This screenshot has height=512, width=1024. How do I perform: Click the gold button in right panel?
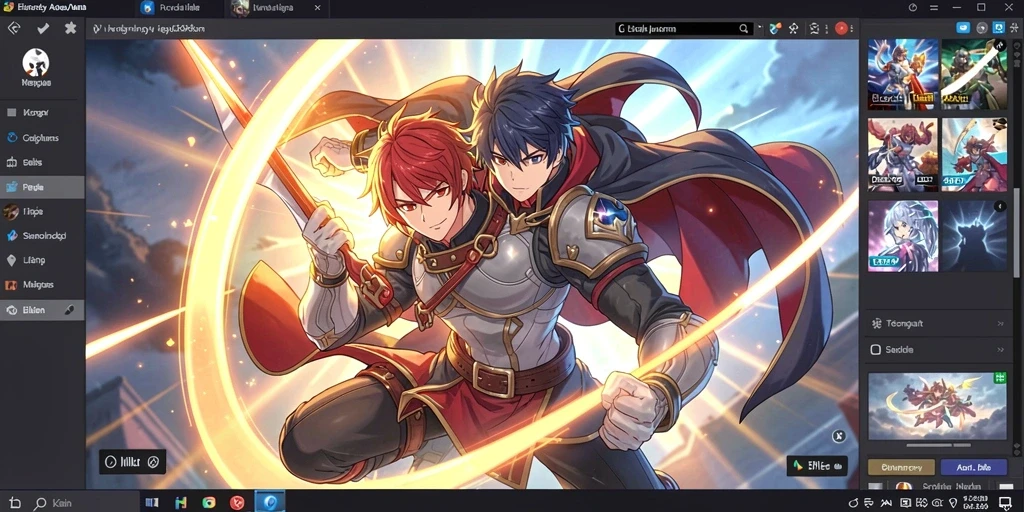(901, 468)
